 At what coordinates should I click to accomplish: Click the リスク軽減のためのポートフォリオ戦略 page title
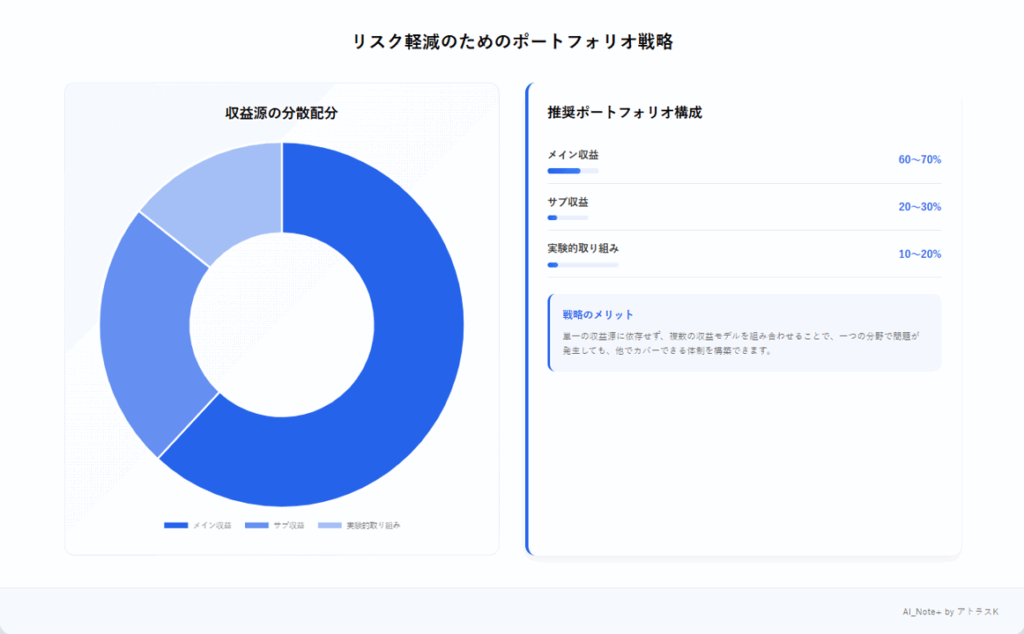[x=513, y=42]
